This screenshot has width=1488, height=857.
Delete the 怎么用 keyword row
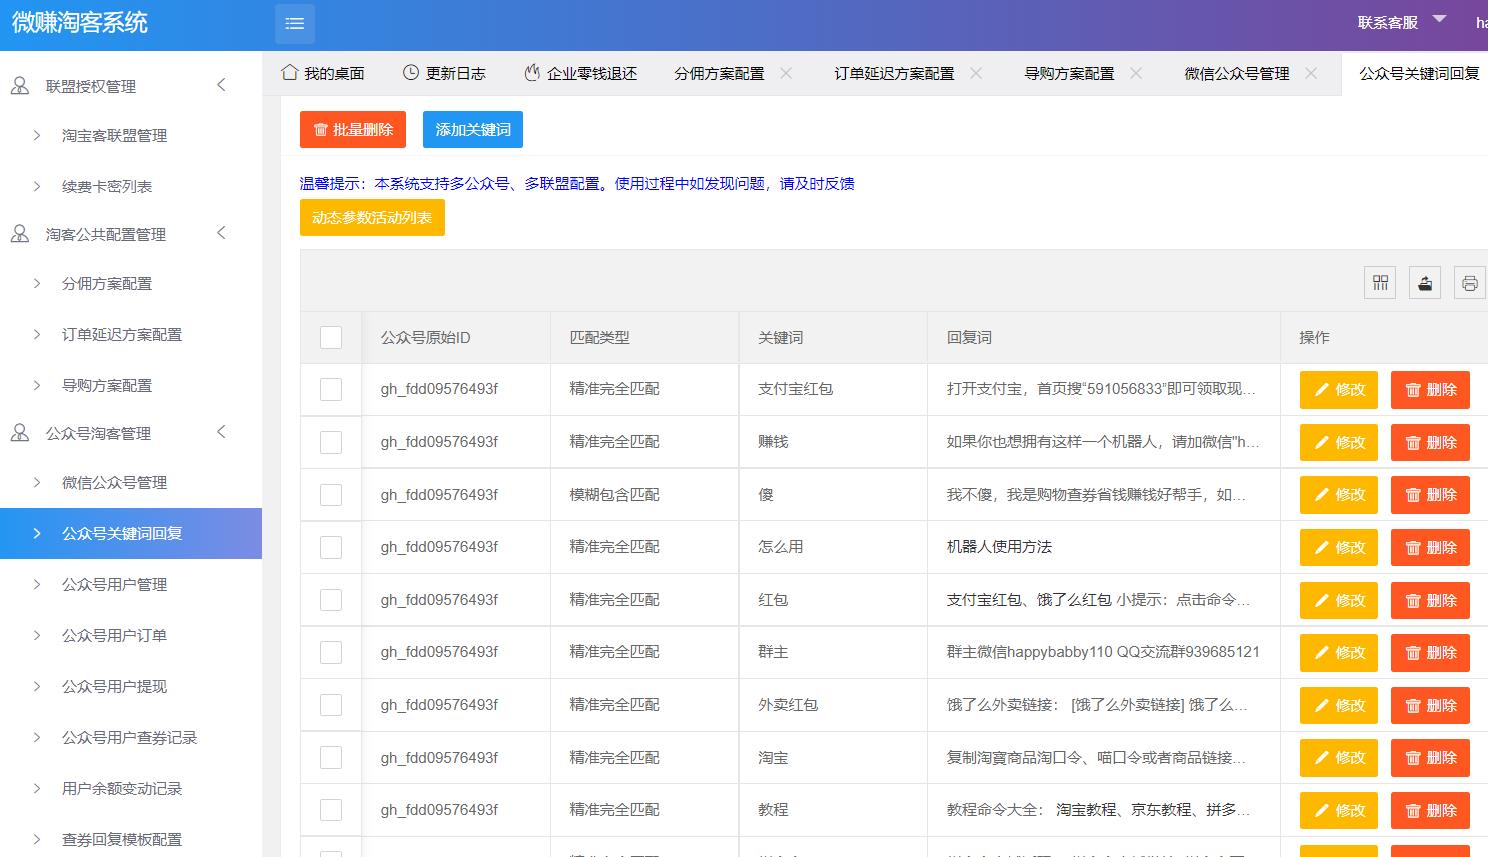[1430, 547]
